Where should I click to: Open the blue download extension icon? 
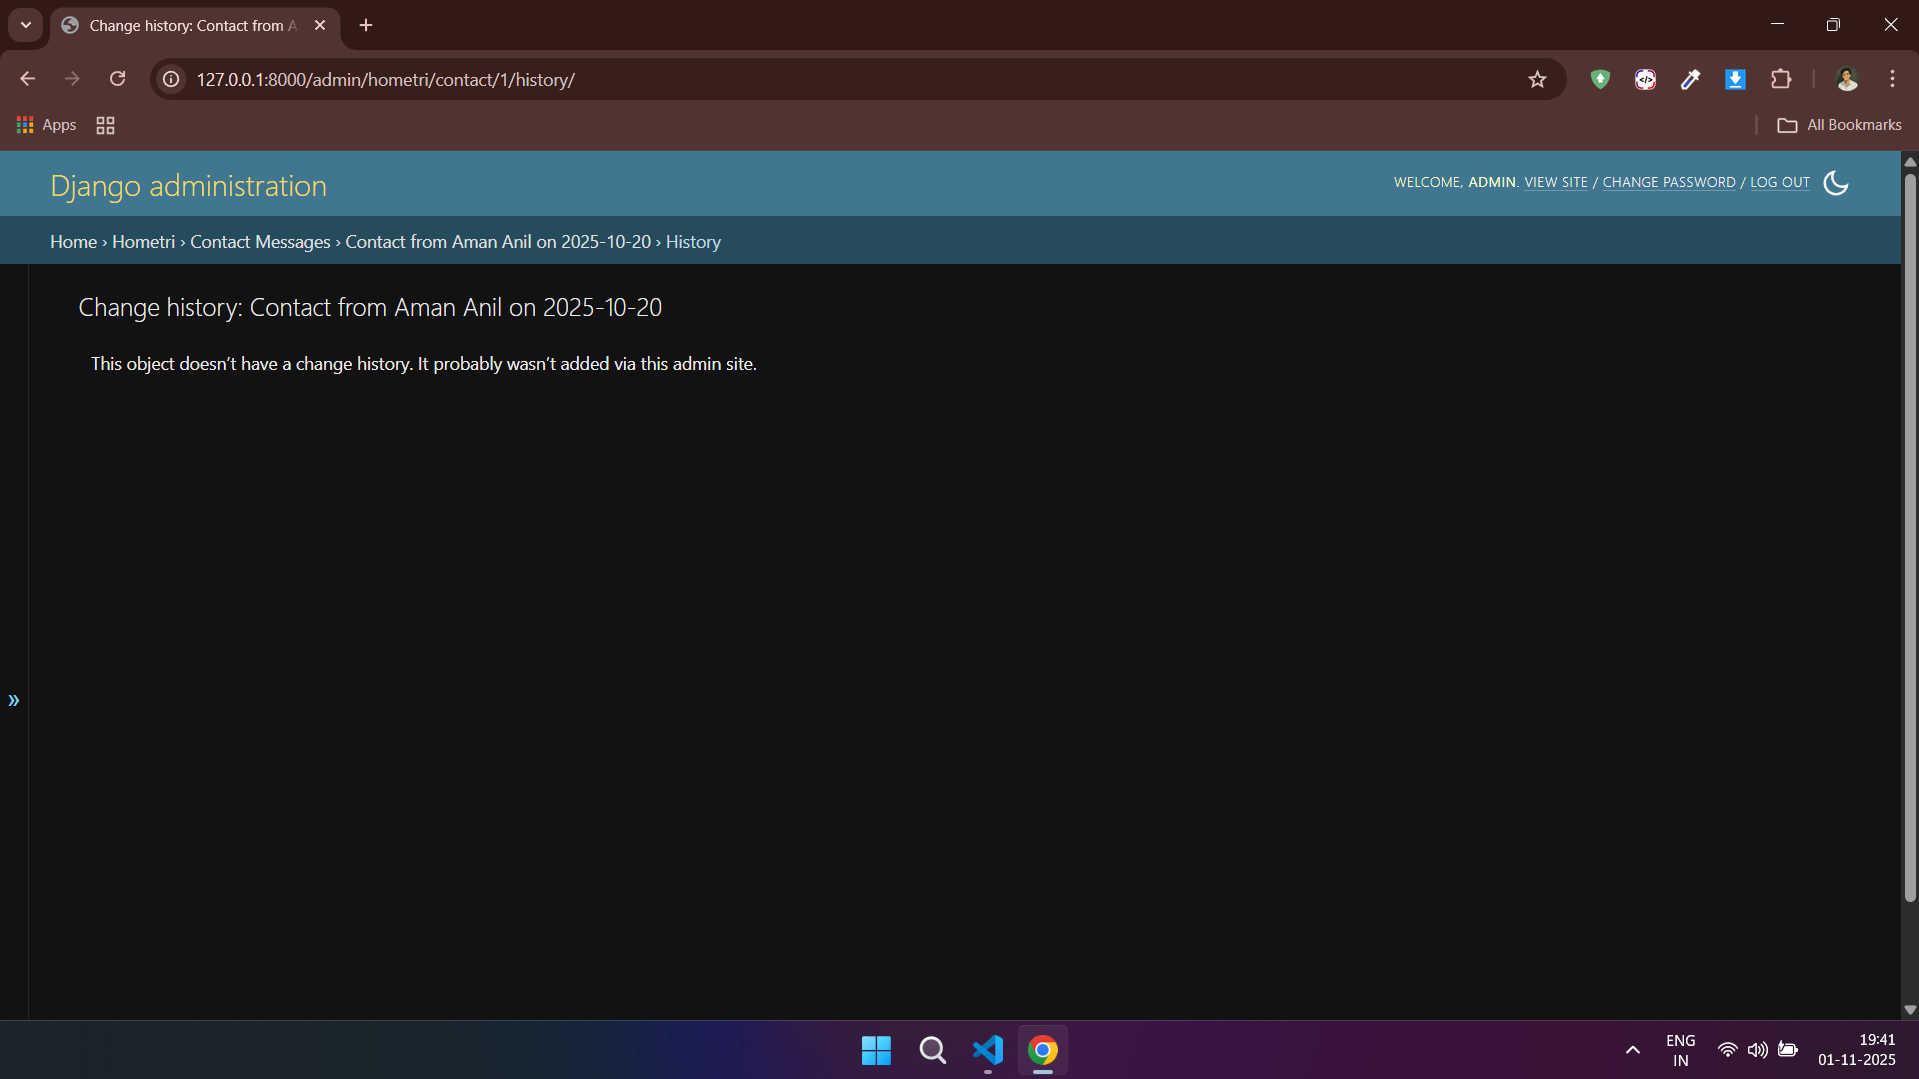pos(1735,79)
